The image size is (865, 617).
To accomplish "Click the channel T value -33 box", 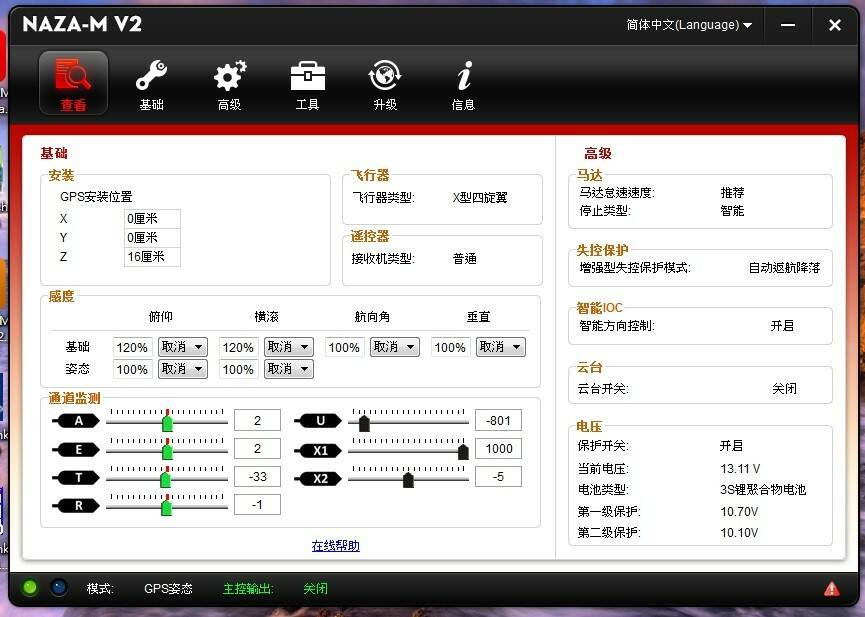I will point(257,477).
